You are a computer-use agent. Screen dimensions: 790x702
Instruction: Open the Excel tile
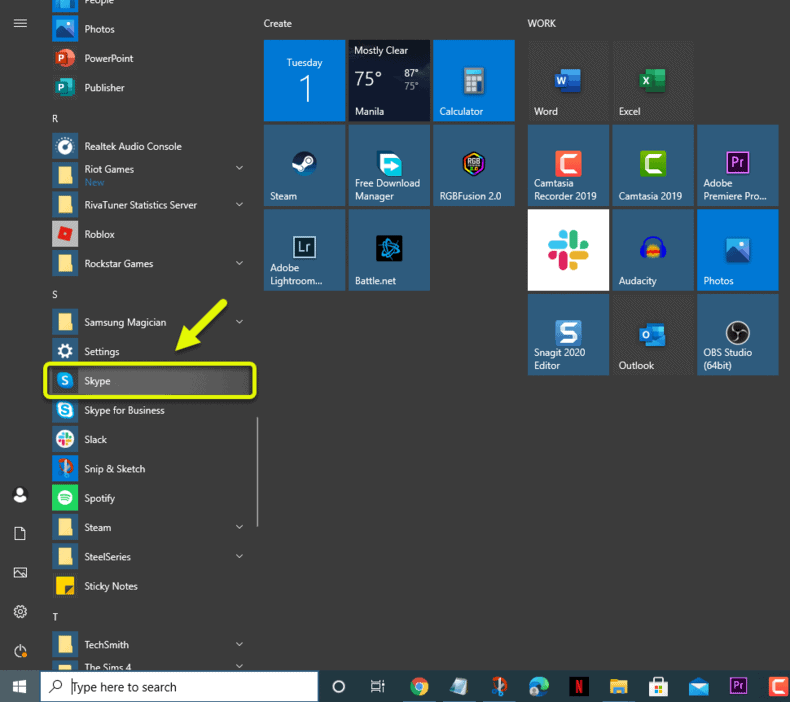coord(653,81)
